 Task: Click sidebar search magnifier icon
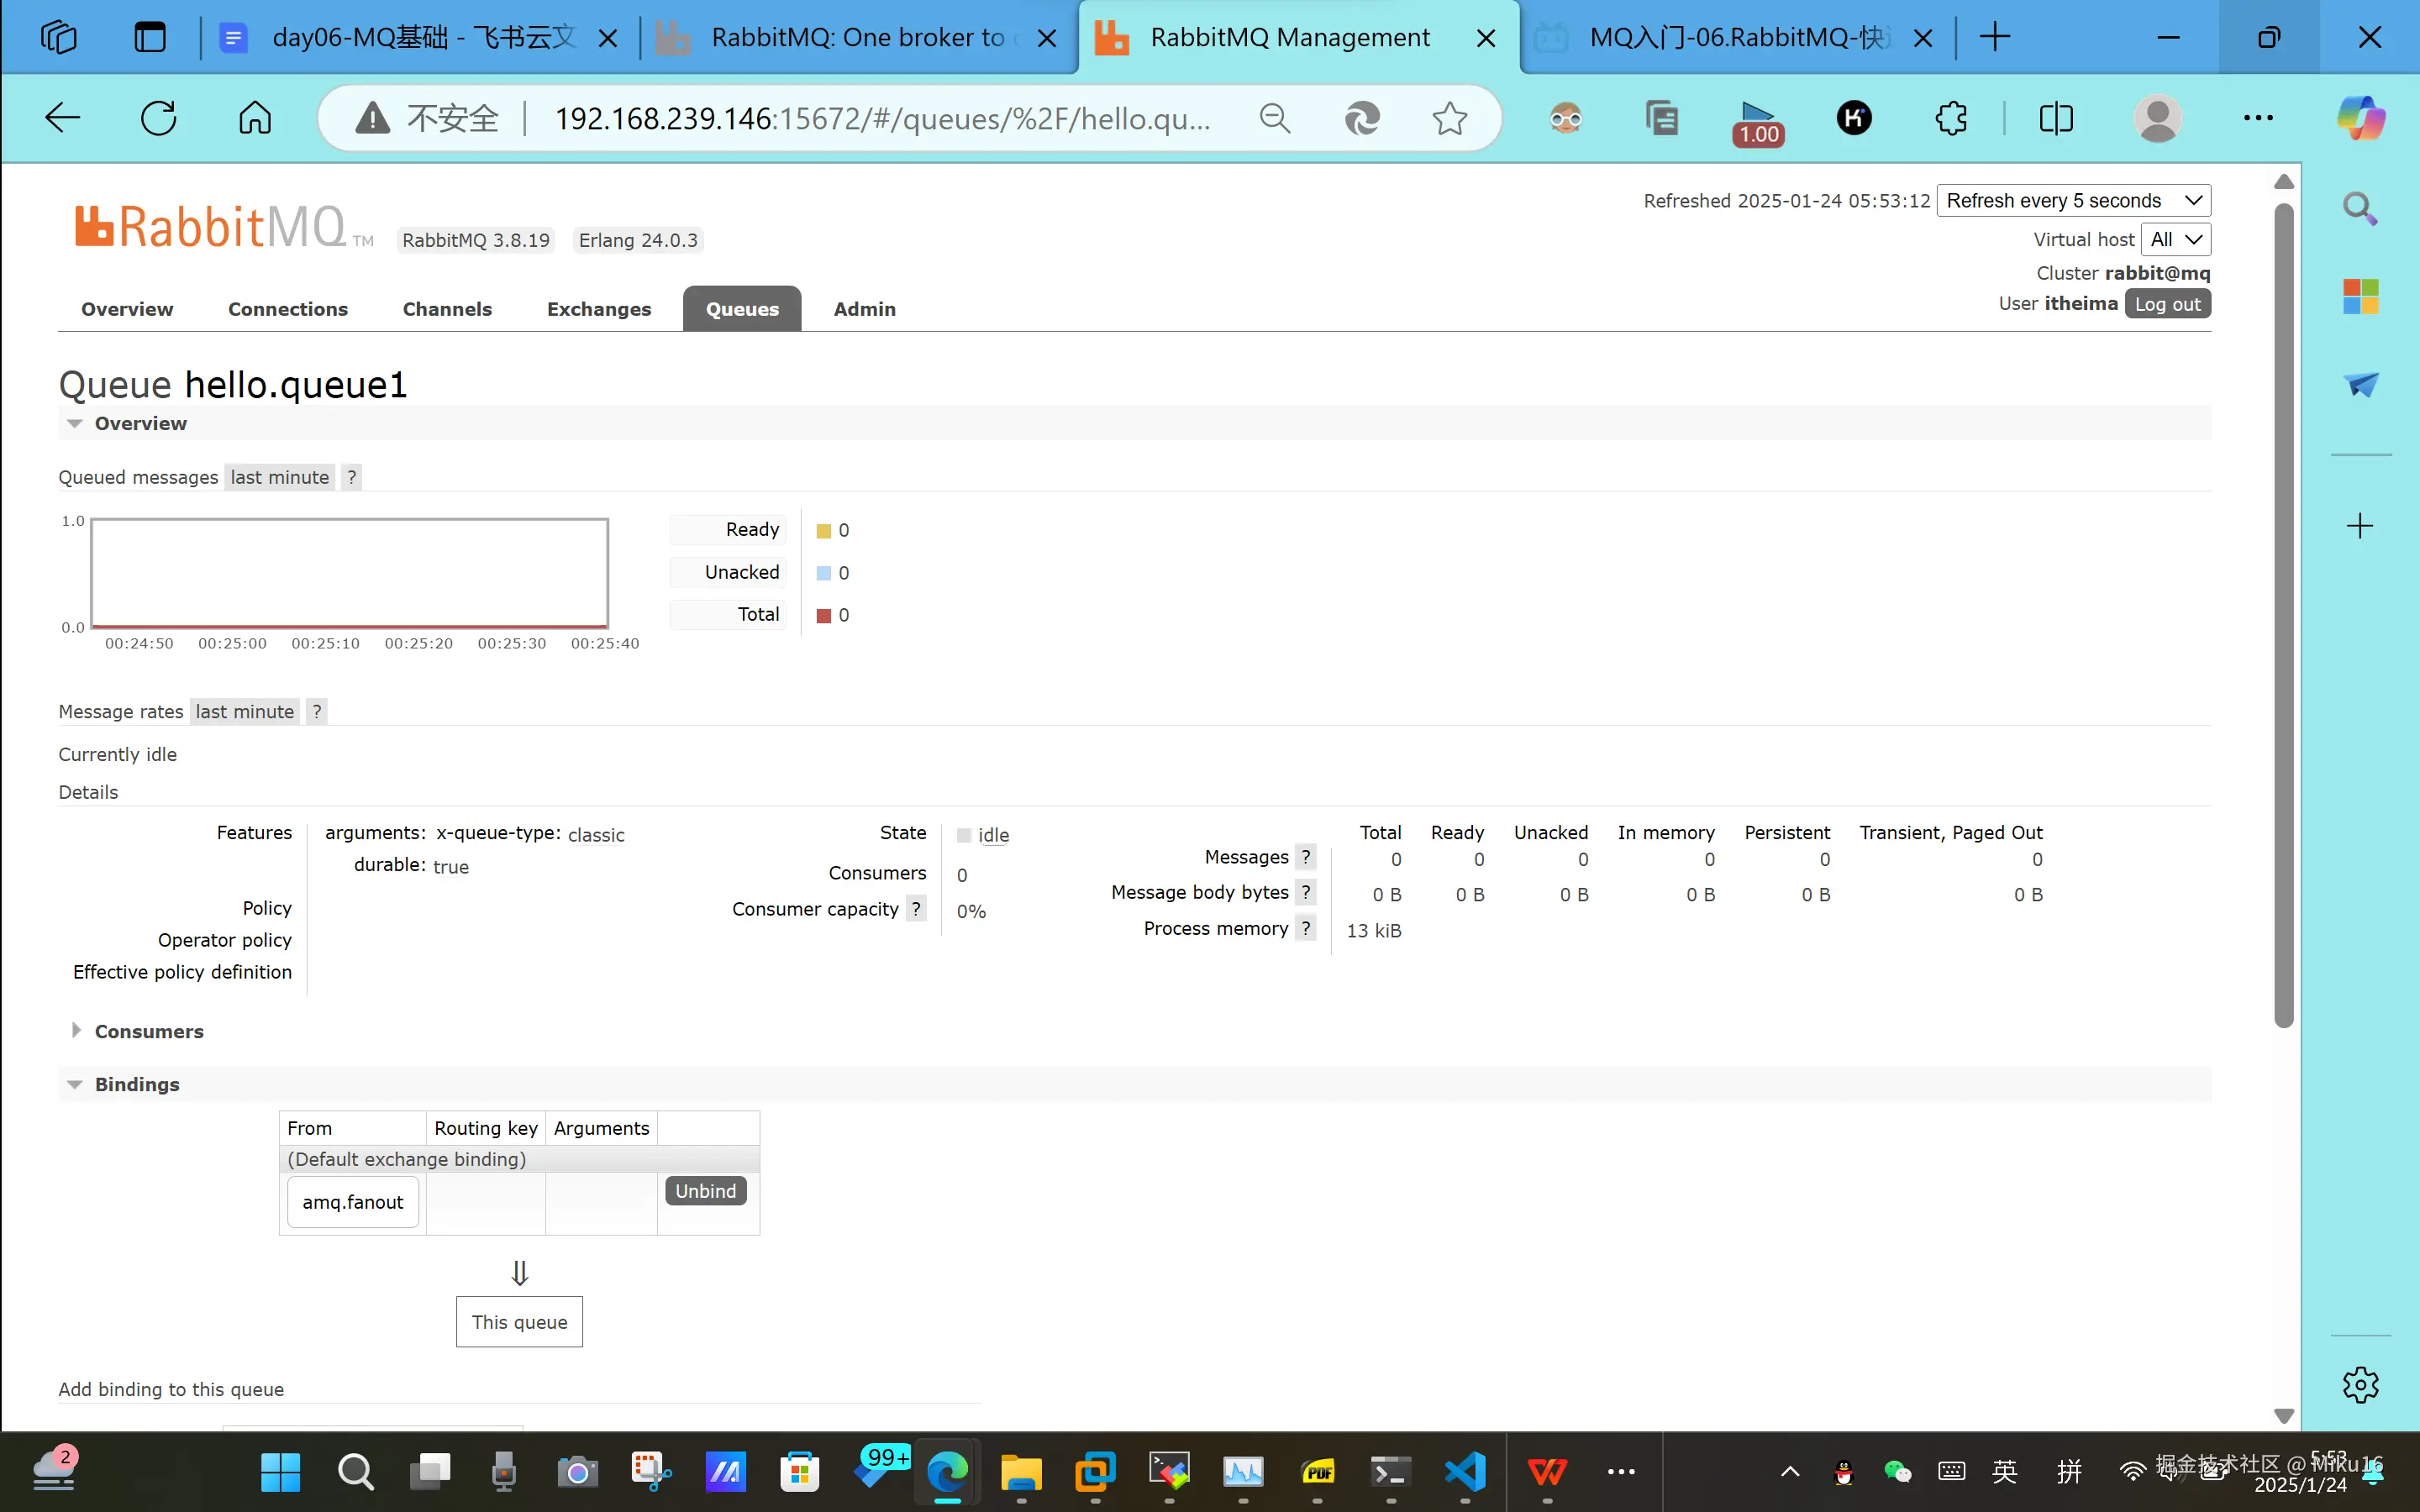click(x=2360, y=208)
